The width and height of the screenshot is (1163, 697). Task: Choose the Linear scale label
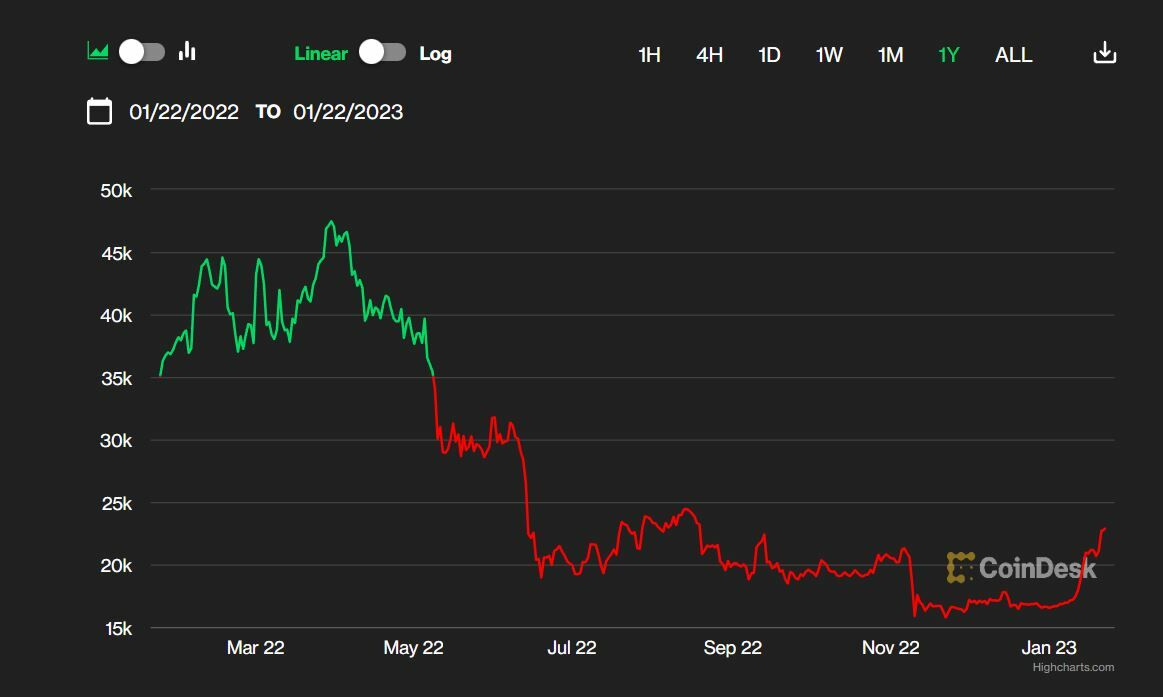point(320,53)
